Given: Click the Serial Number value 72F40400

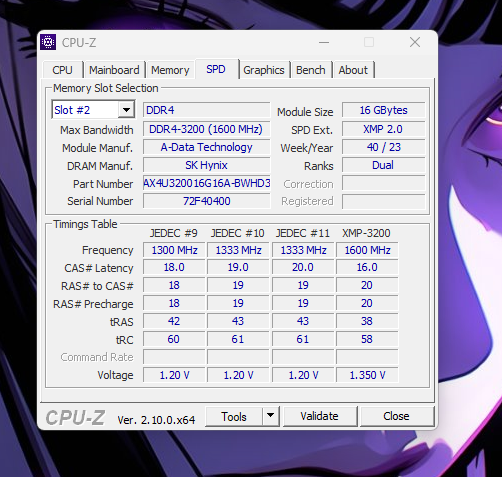Looking at the screenshot, I should click(206, 201).
